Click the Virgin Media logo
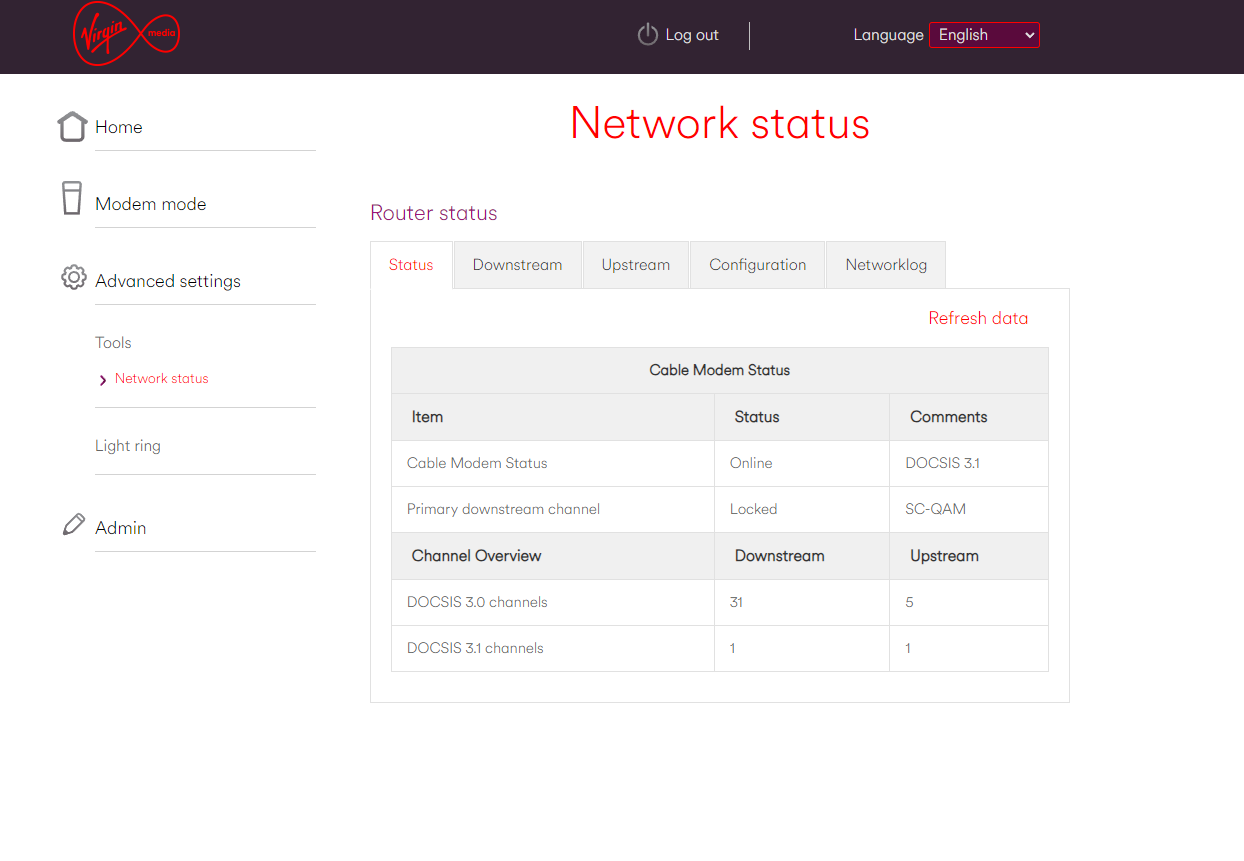 pos(125,34)
